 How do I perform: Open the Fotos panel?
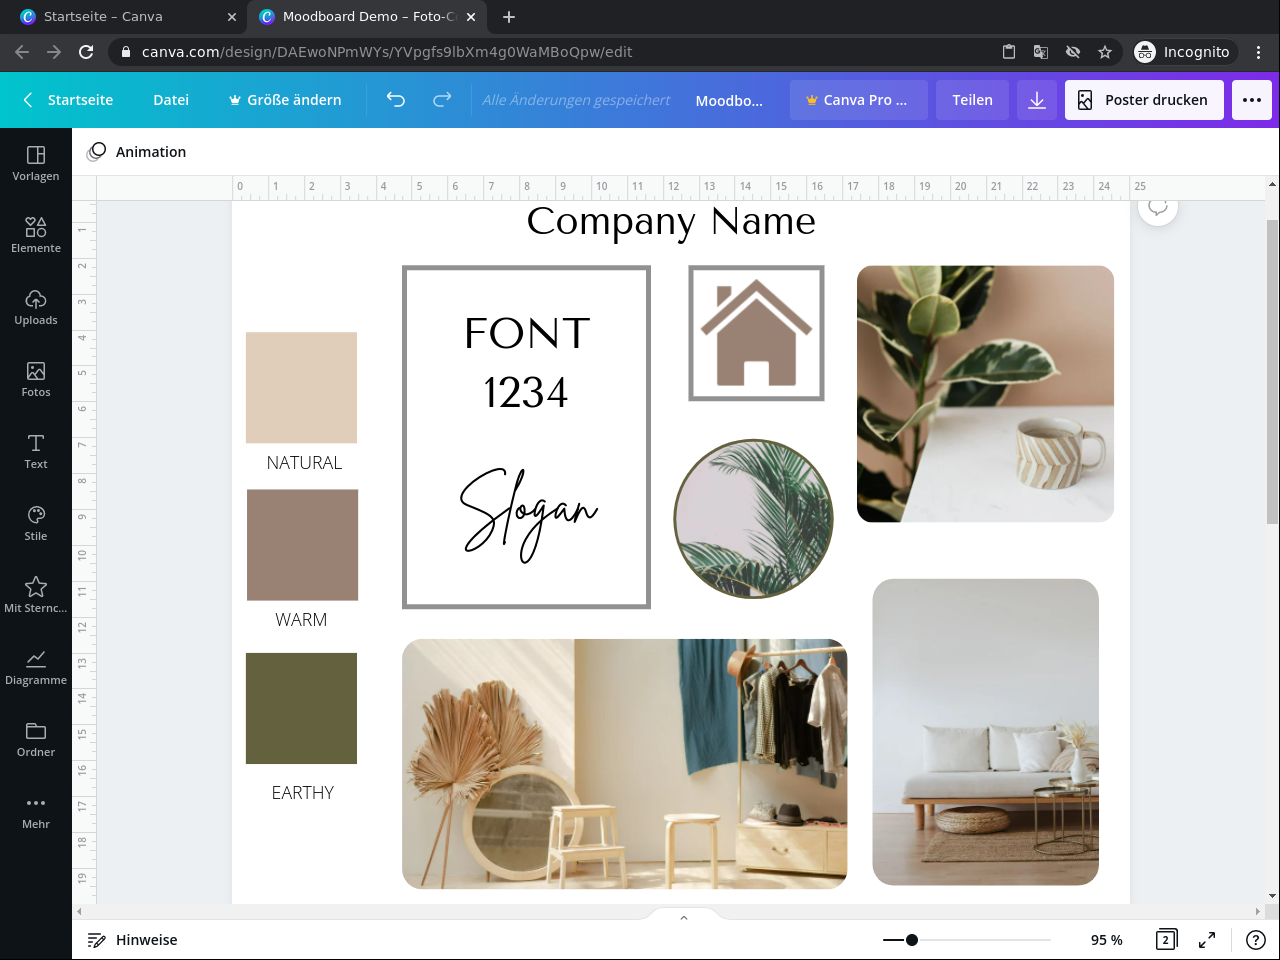36,379
